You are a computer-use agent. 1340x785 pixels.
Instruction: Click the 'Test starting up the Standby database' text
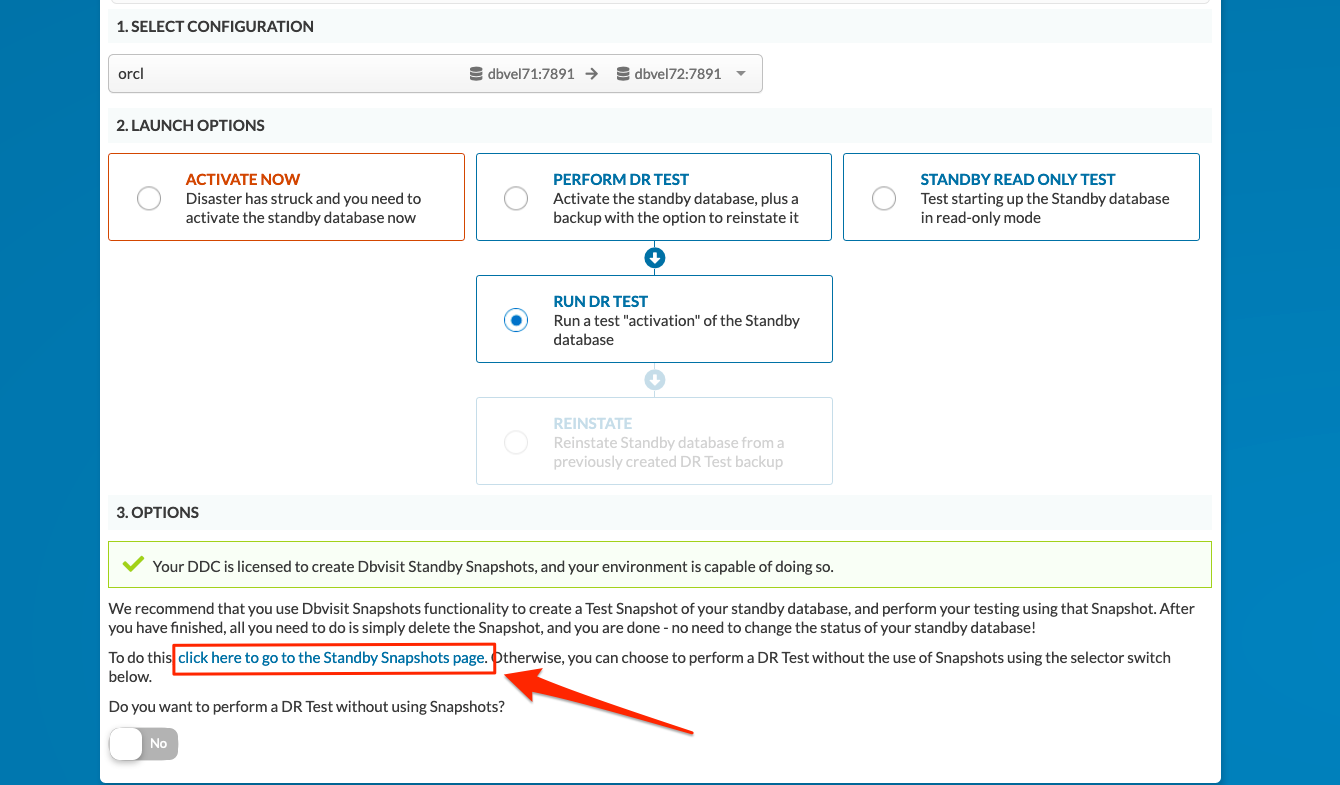[1045, 208]
